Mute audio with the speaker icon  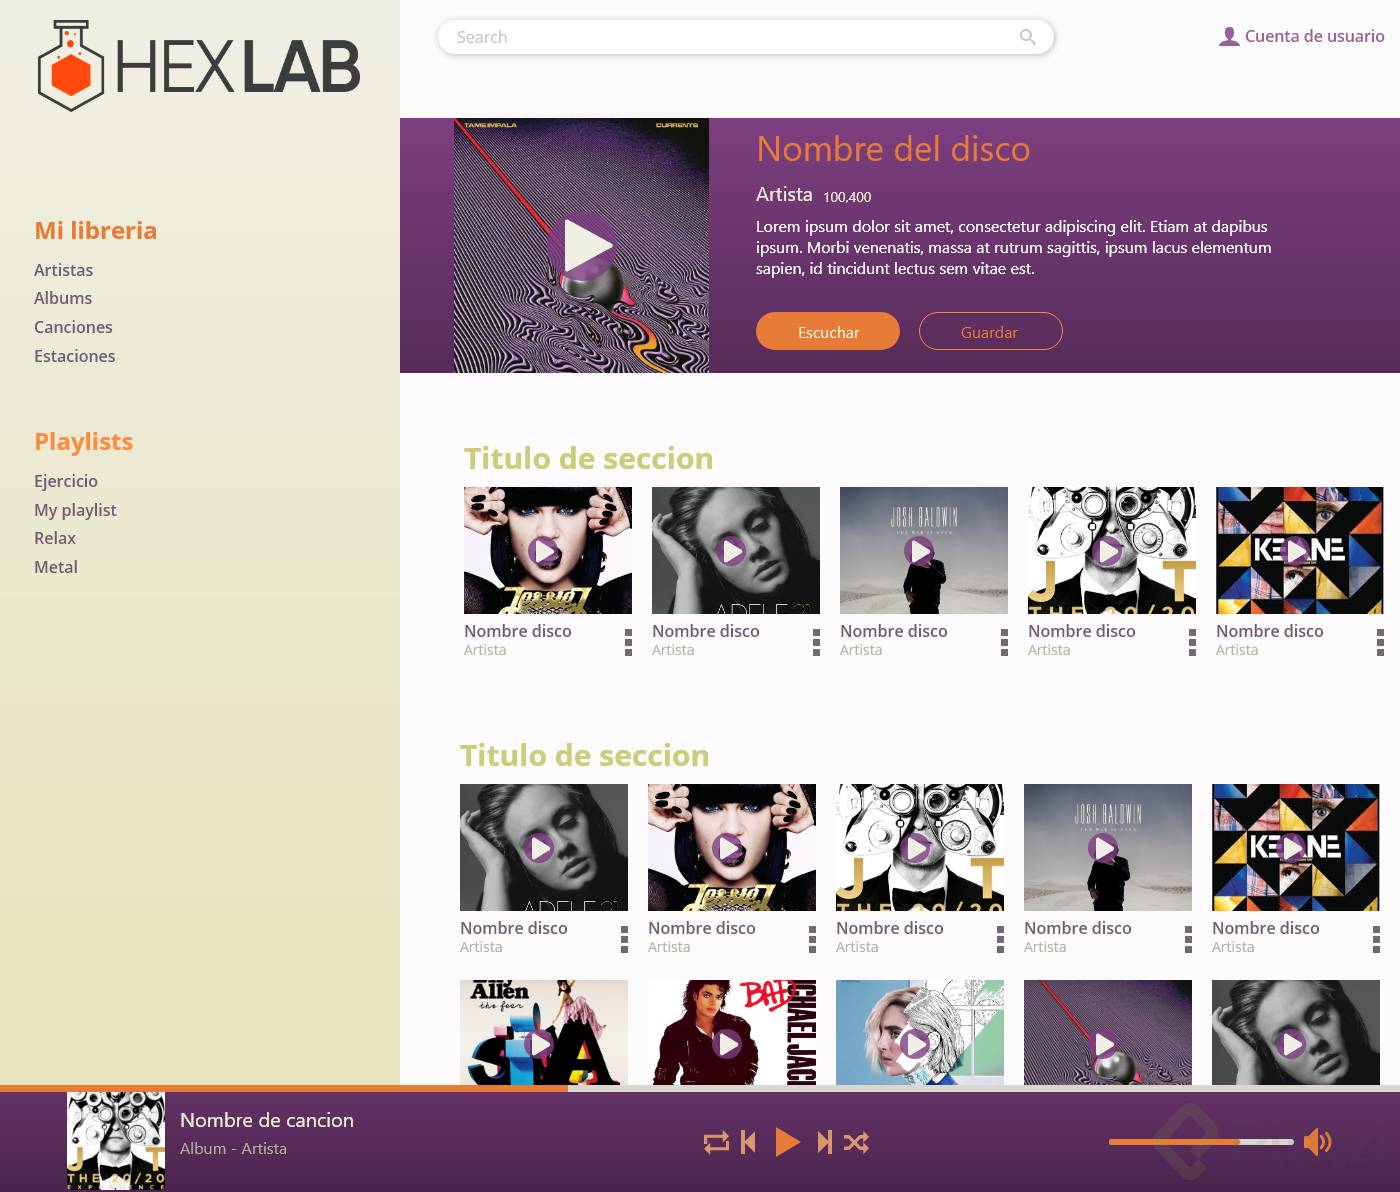[x=1318, y=1142]
